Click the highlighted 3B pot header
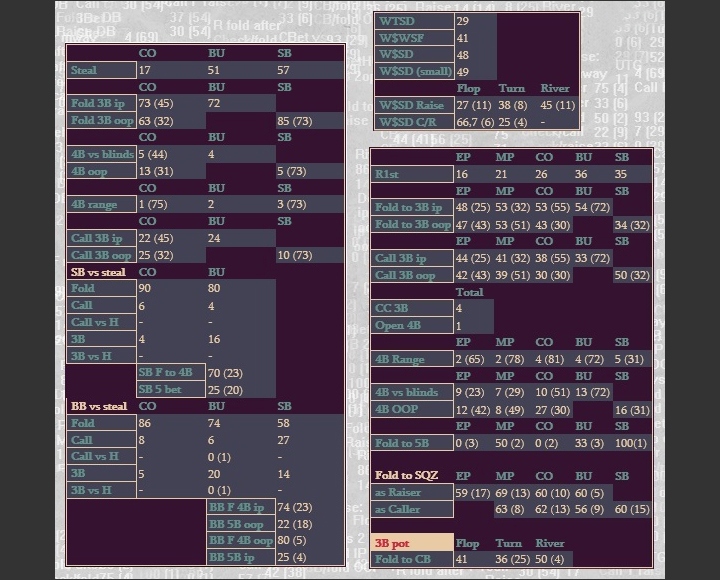The width and height of the screenshot is (720, 580). point(411,542)
